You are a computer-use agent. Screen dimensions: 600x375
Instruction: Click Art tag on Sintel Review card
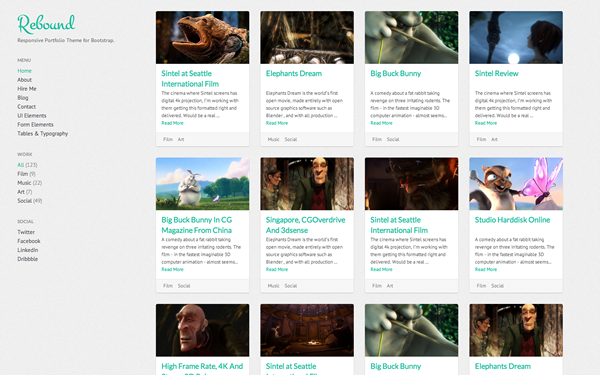pyautogui.click(x=494, y=140)
